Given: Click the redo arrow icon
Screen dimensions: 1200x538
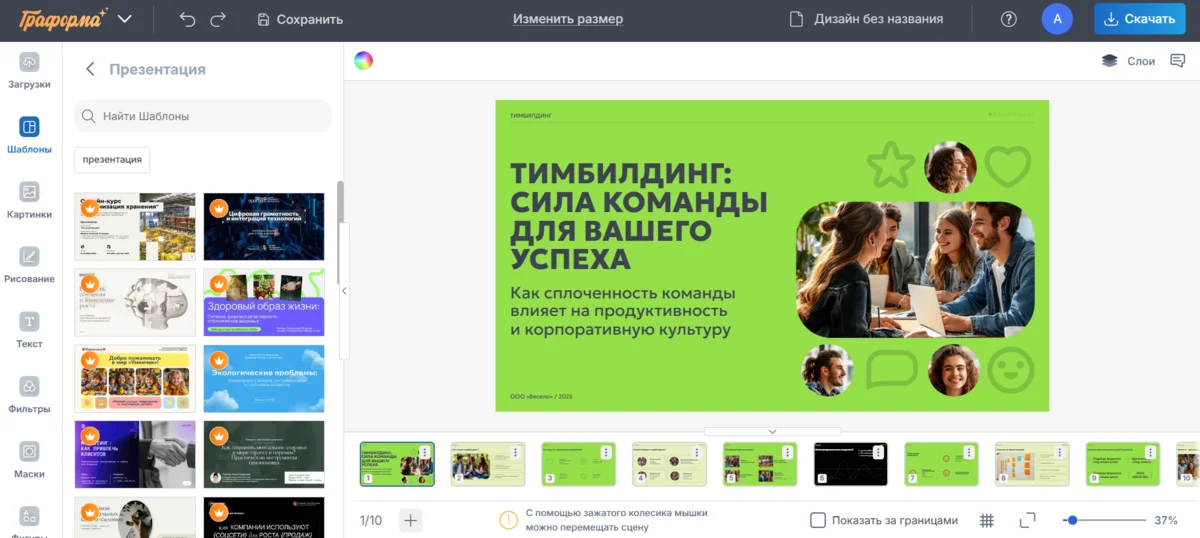Looking at the screenshot, I should click(x=219, y=19).
